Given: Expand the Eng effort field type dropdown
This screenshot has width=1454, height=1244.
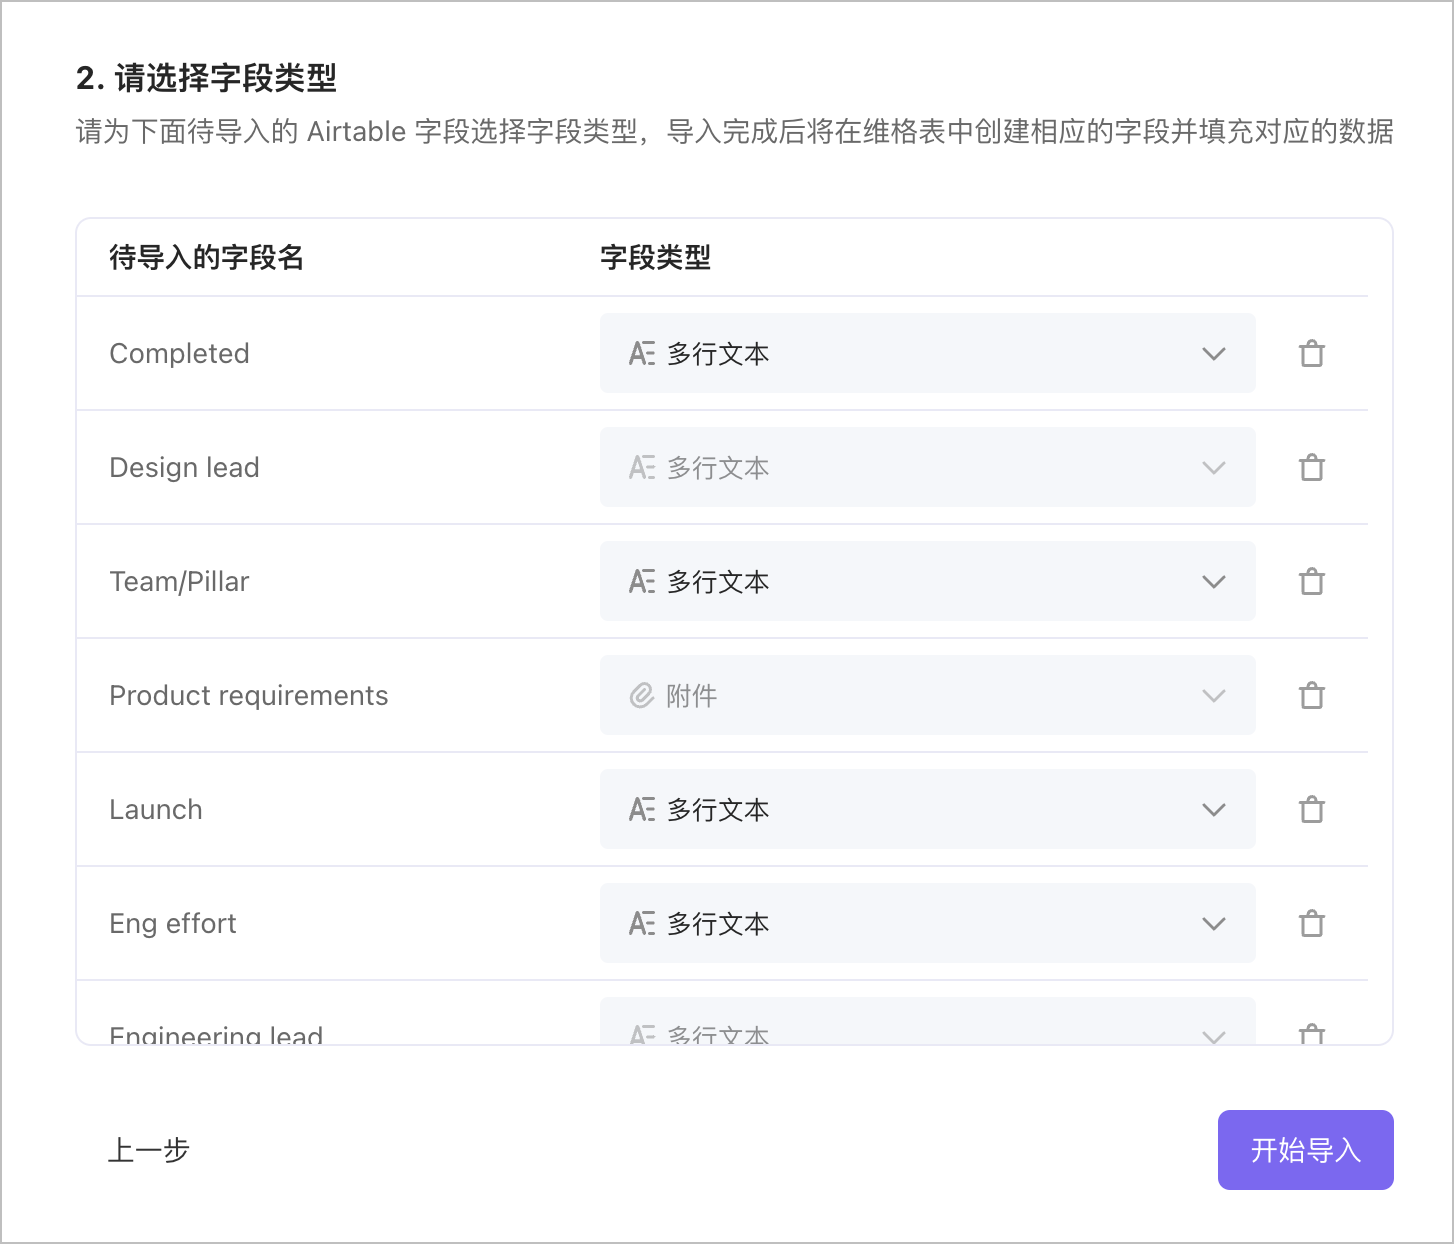Looking at the screenshot, I should (x=1213, y=923).
